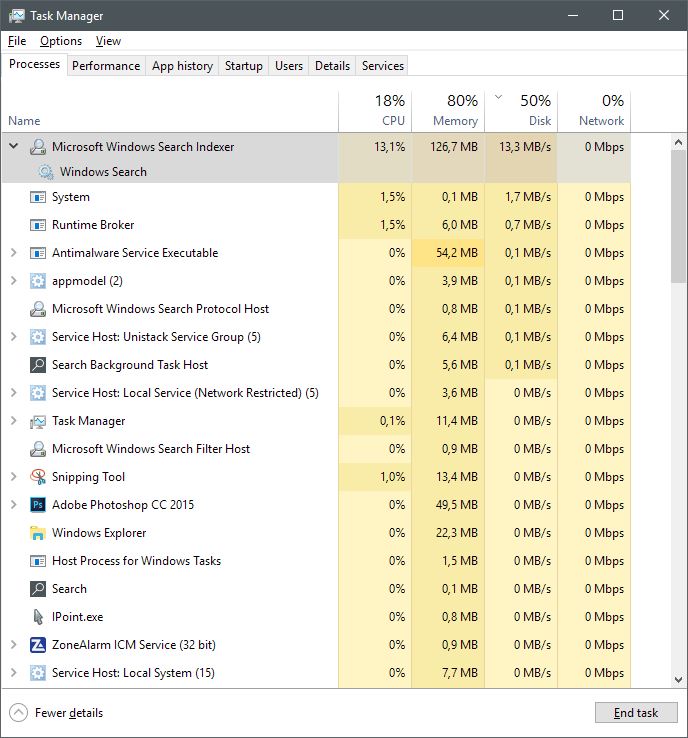This screenshot has width=688, height=738.
Task: Expand ZoneAlarm ICM Service (32 bit)
Action: 14,645
